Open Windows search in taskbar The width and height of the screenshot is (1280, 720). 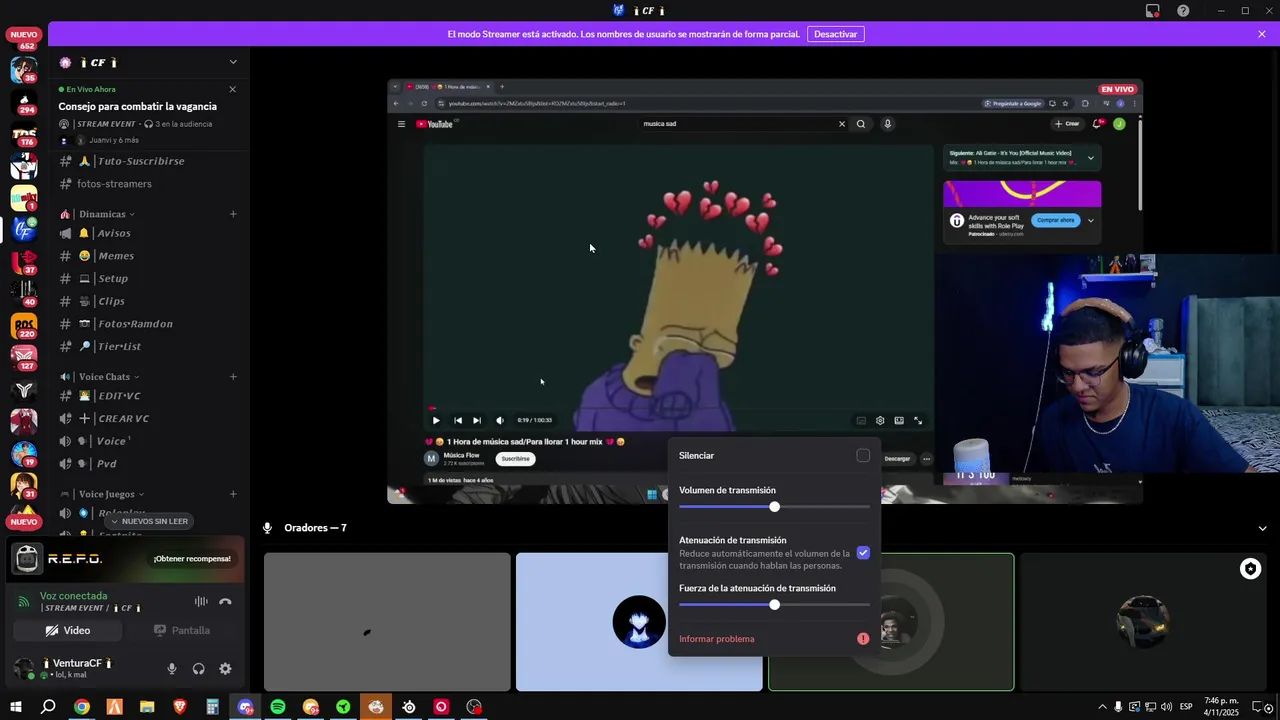(x=48, y=707)
